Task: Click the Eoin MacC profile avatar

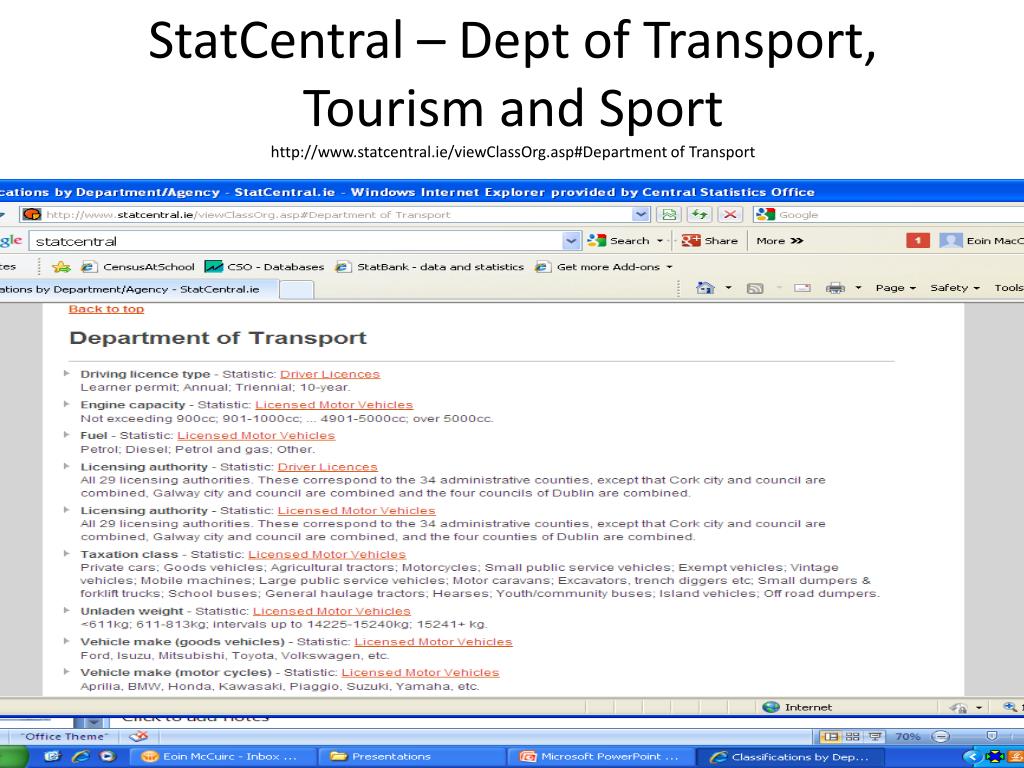Action: click(x=950, y=241)
